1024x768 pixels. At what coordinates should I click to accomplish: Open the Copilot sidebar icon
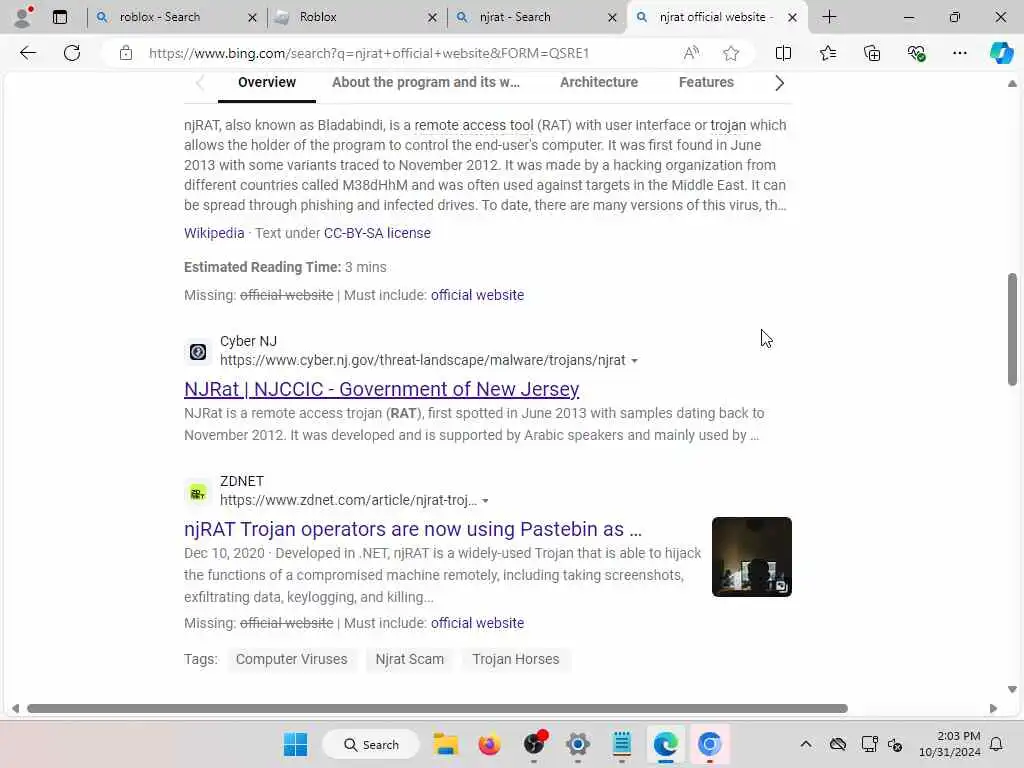coord(1000,53)
